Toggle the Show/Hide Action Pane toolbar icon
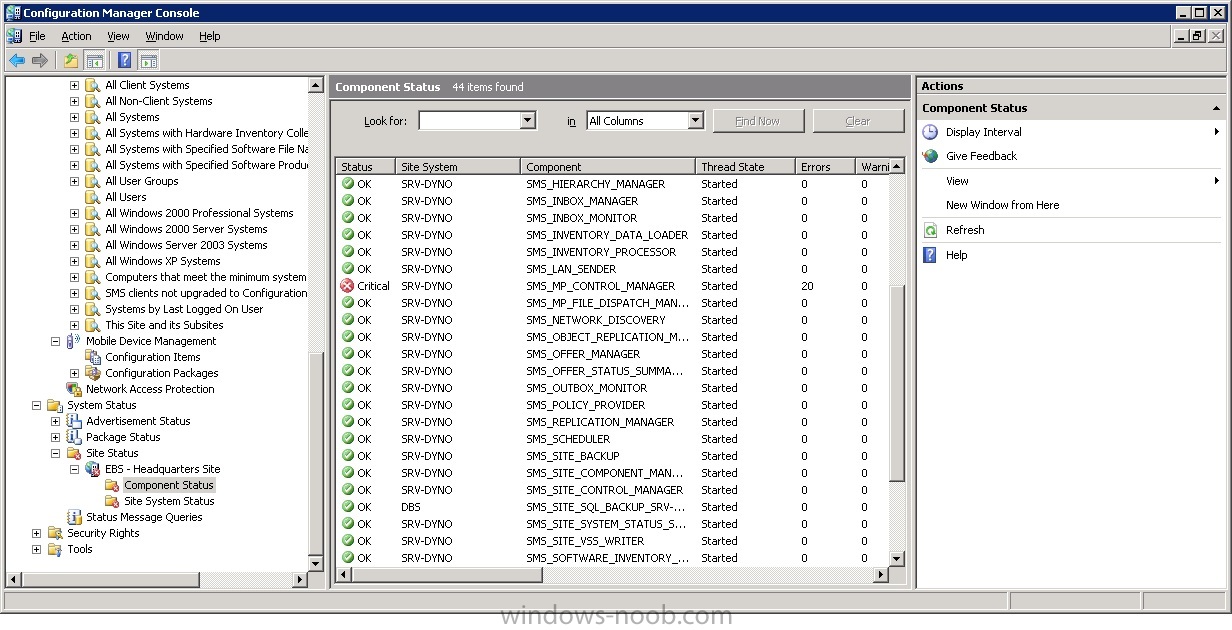Viewport: 1232px width, 630px height. (x=148, y=61)
